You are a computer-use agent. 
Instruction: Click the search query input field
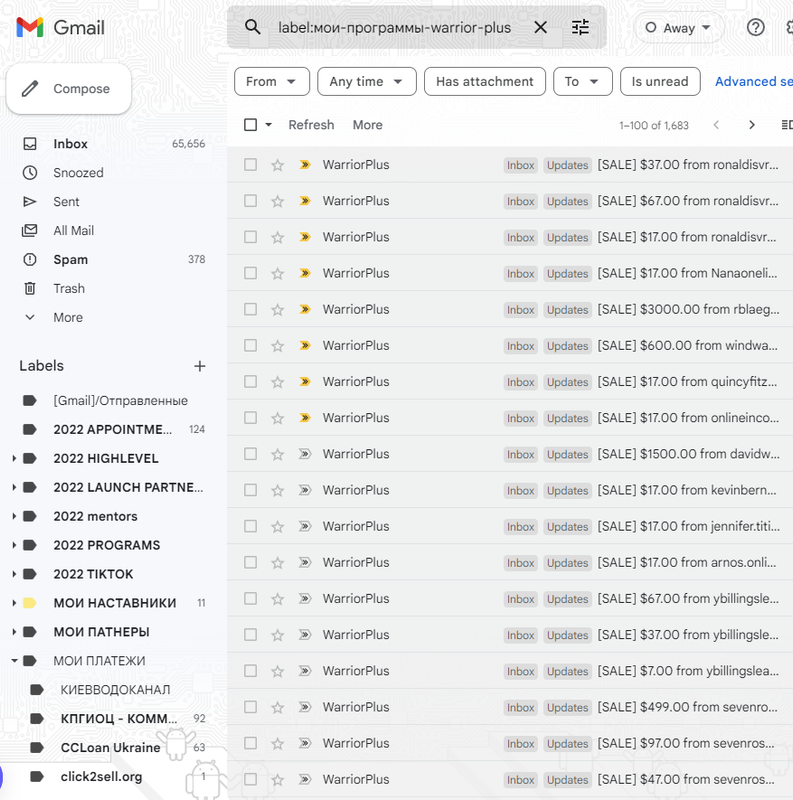tap(394, 27)
